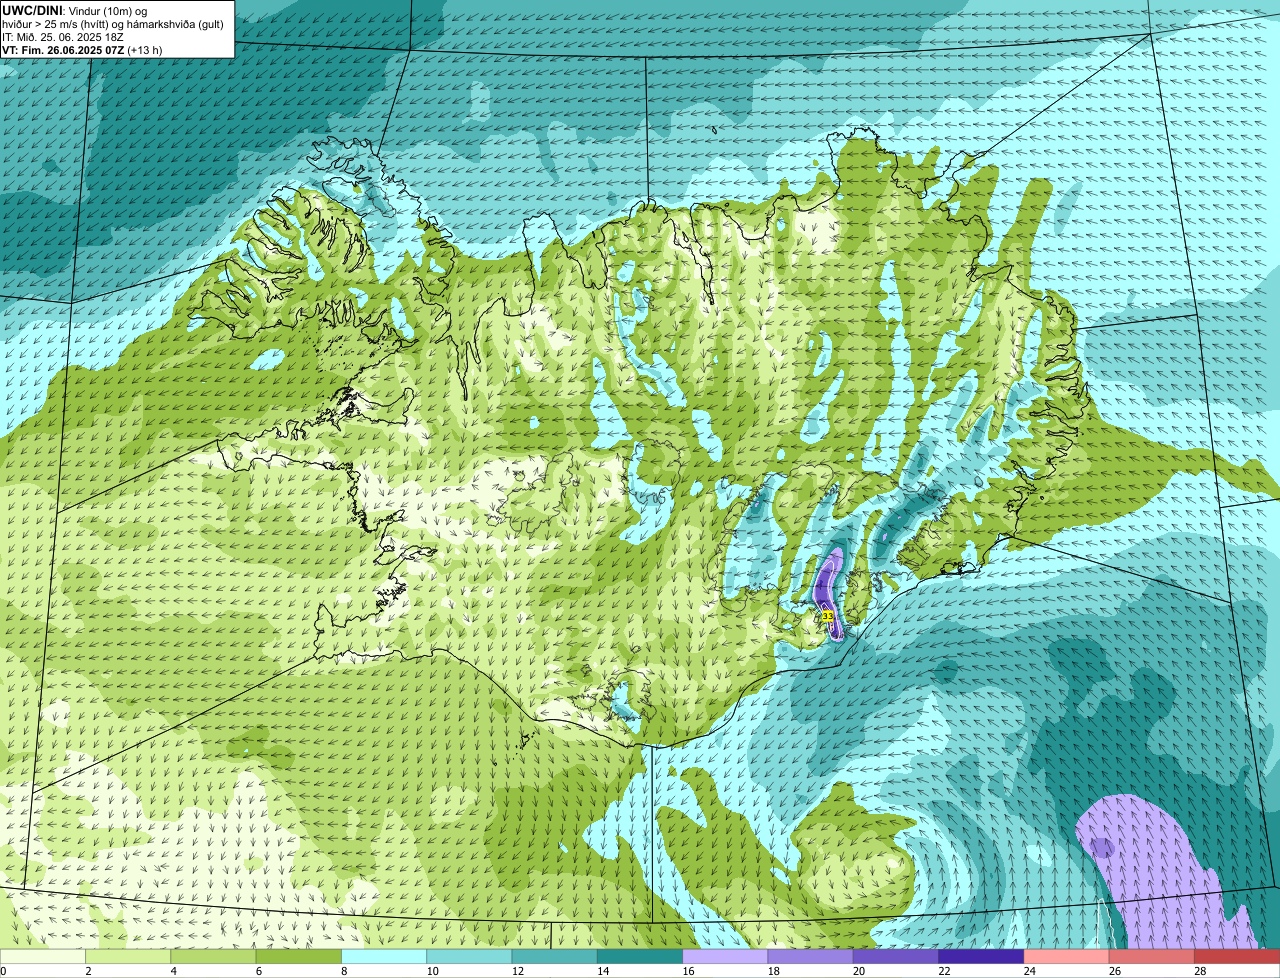Image resolution: width=1280 pixels, height=978 pixels.
Task: Click the scale label '26'
Action: (x=1113, y=971)
